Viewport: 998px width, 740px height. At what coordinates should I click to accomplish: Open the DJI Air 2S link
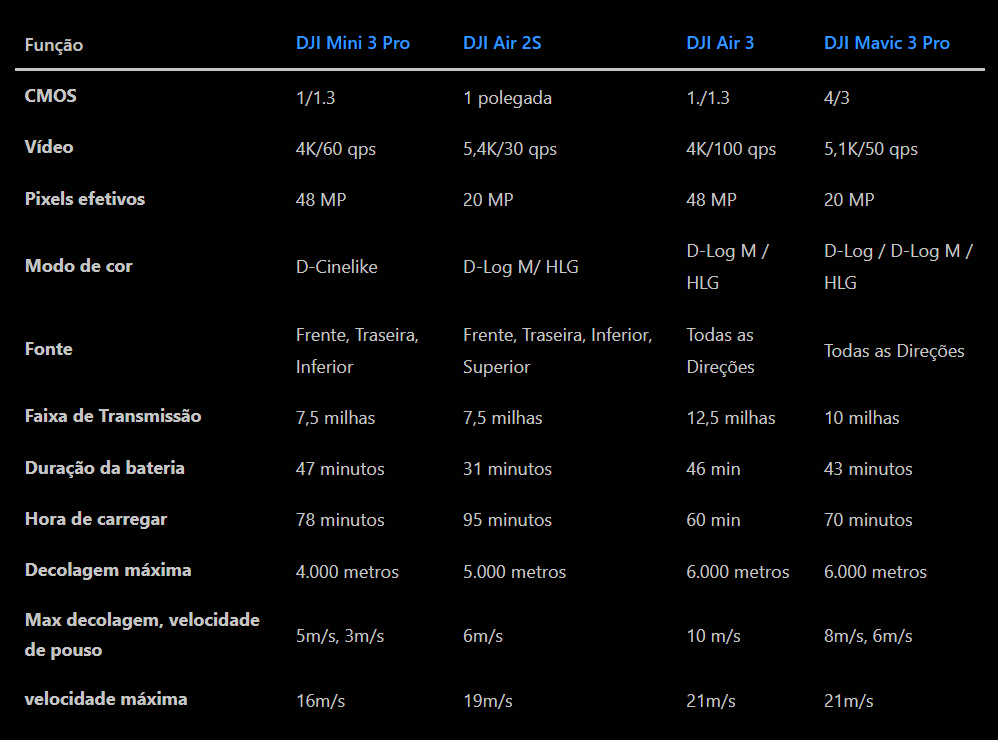[502, 44]
